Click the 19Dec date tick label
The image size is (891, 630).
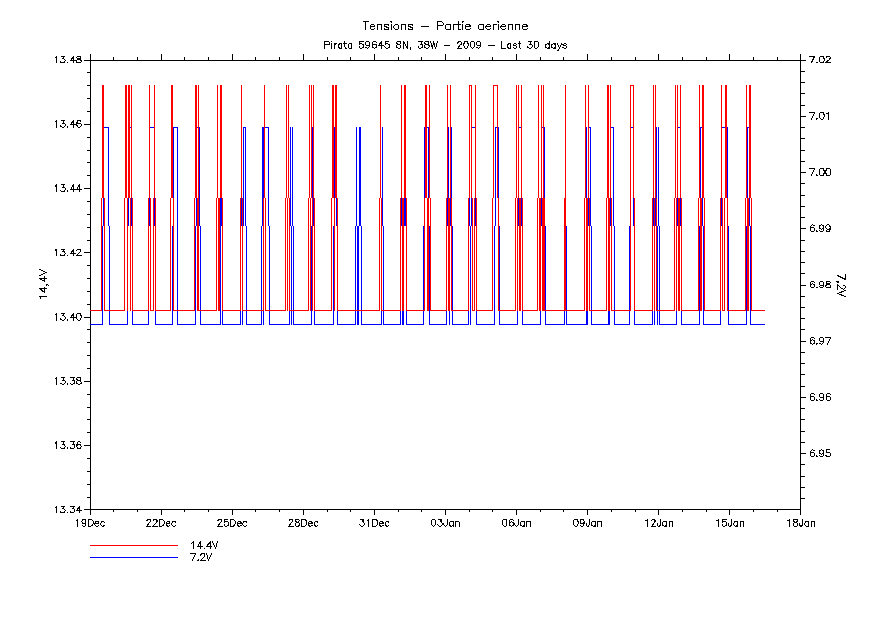pyautogui.click(x=90, y=522)
